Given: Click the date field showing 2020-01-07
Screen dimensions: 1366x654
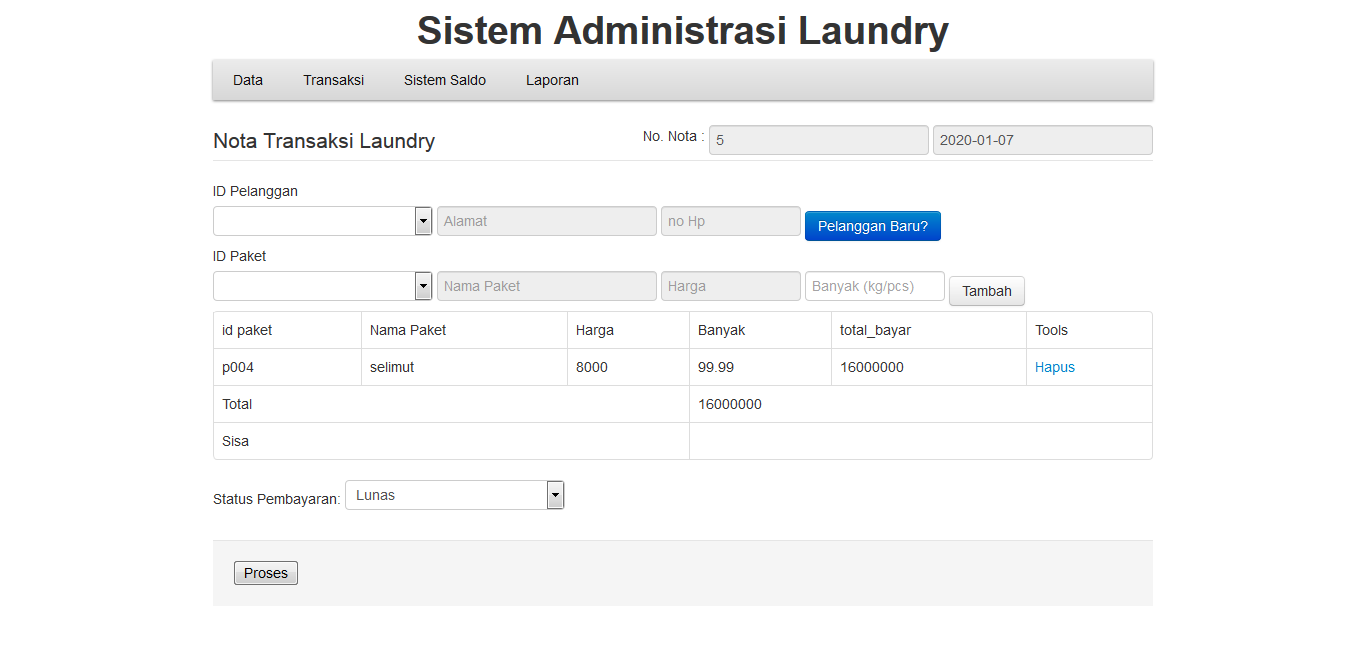Looking at the screenshot, I should 1042,139.
